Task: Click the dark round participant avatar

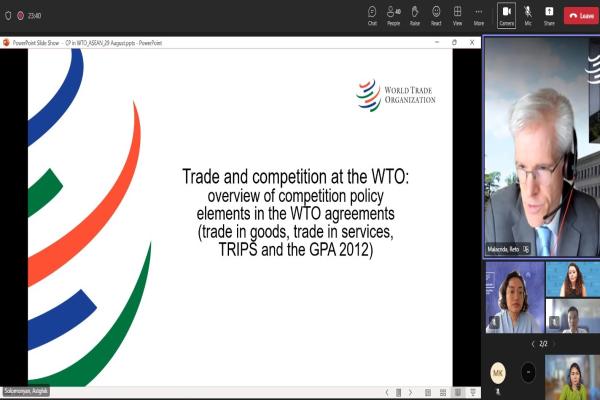Action: point(528,372)
